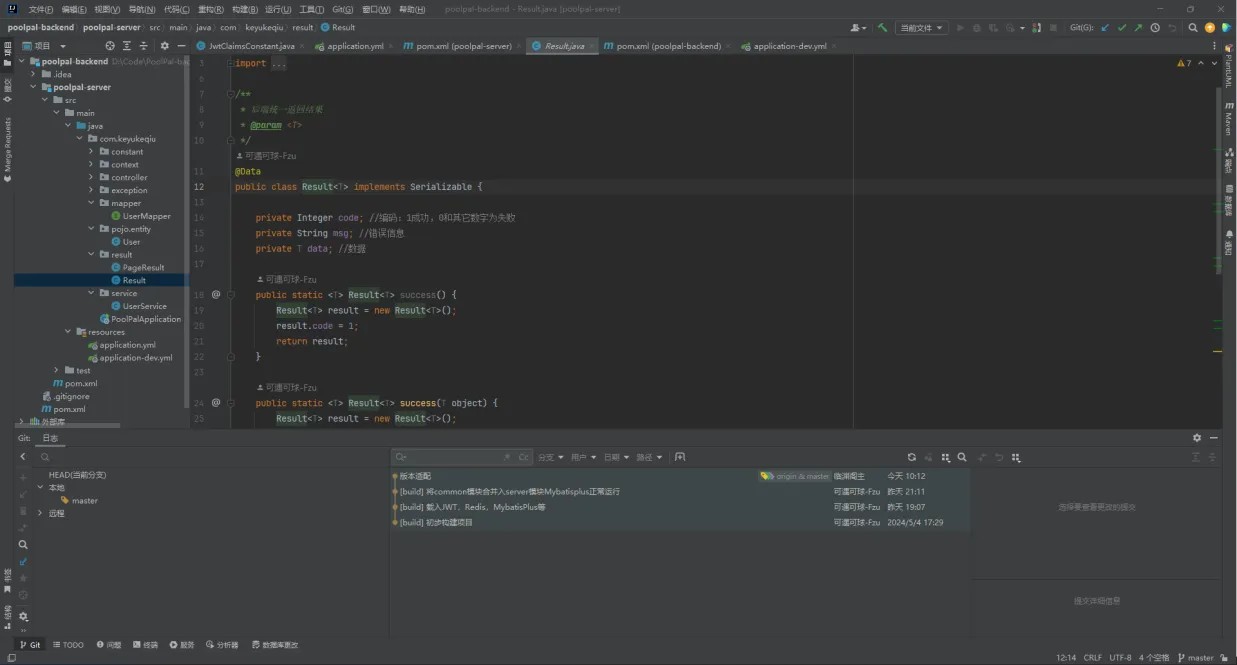Open Git history clock icon
The height and width of the screenshot is (665, 1237).
(x=1155, y=28)
